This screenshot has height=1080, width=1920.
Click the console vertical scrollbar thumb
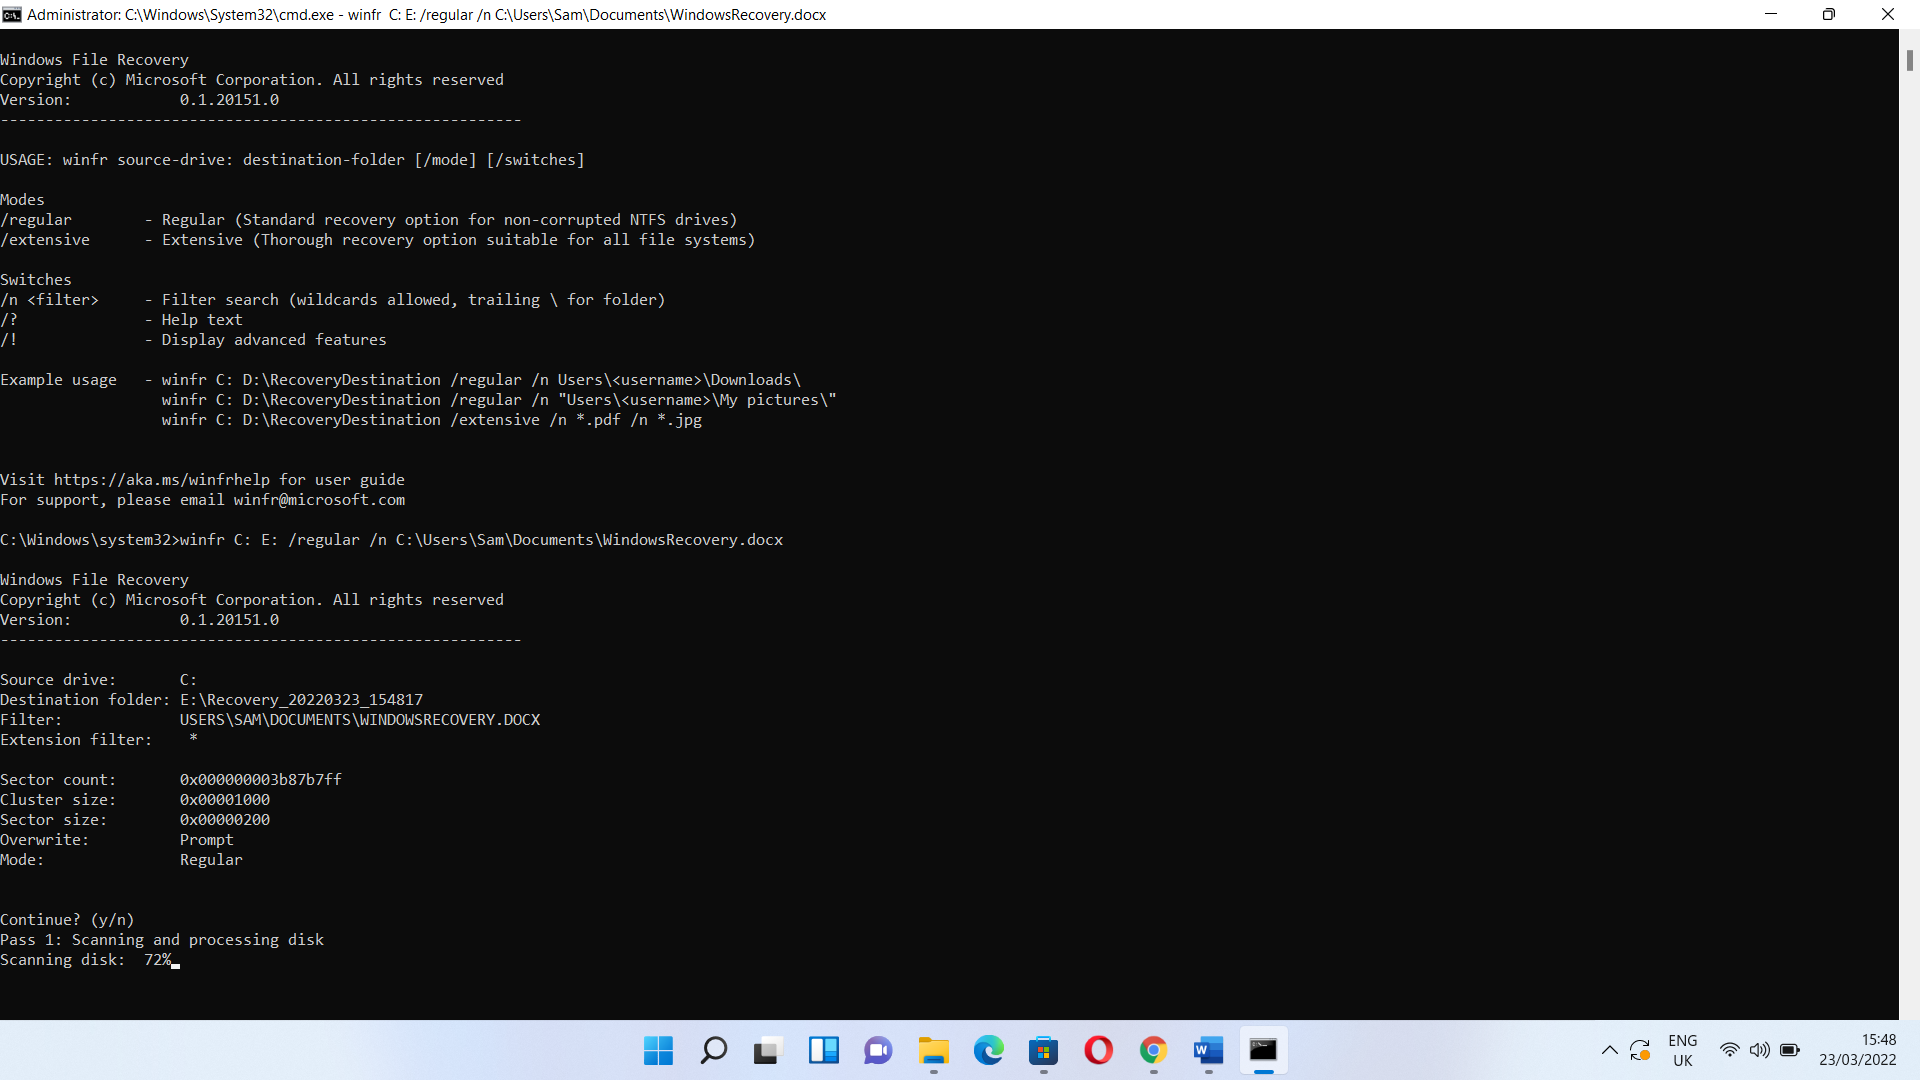pyautogui.click(x=1909, y=60)
